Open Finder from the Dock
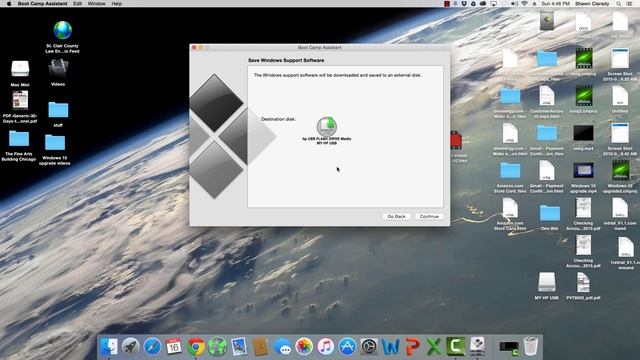Image resolution: width=640 pixels, height=360 pixels. (109, 347)
